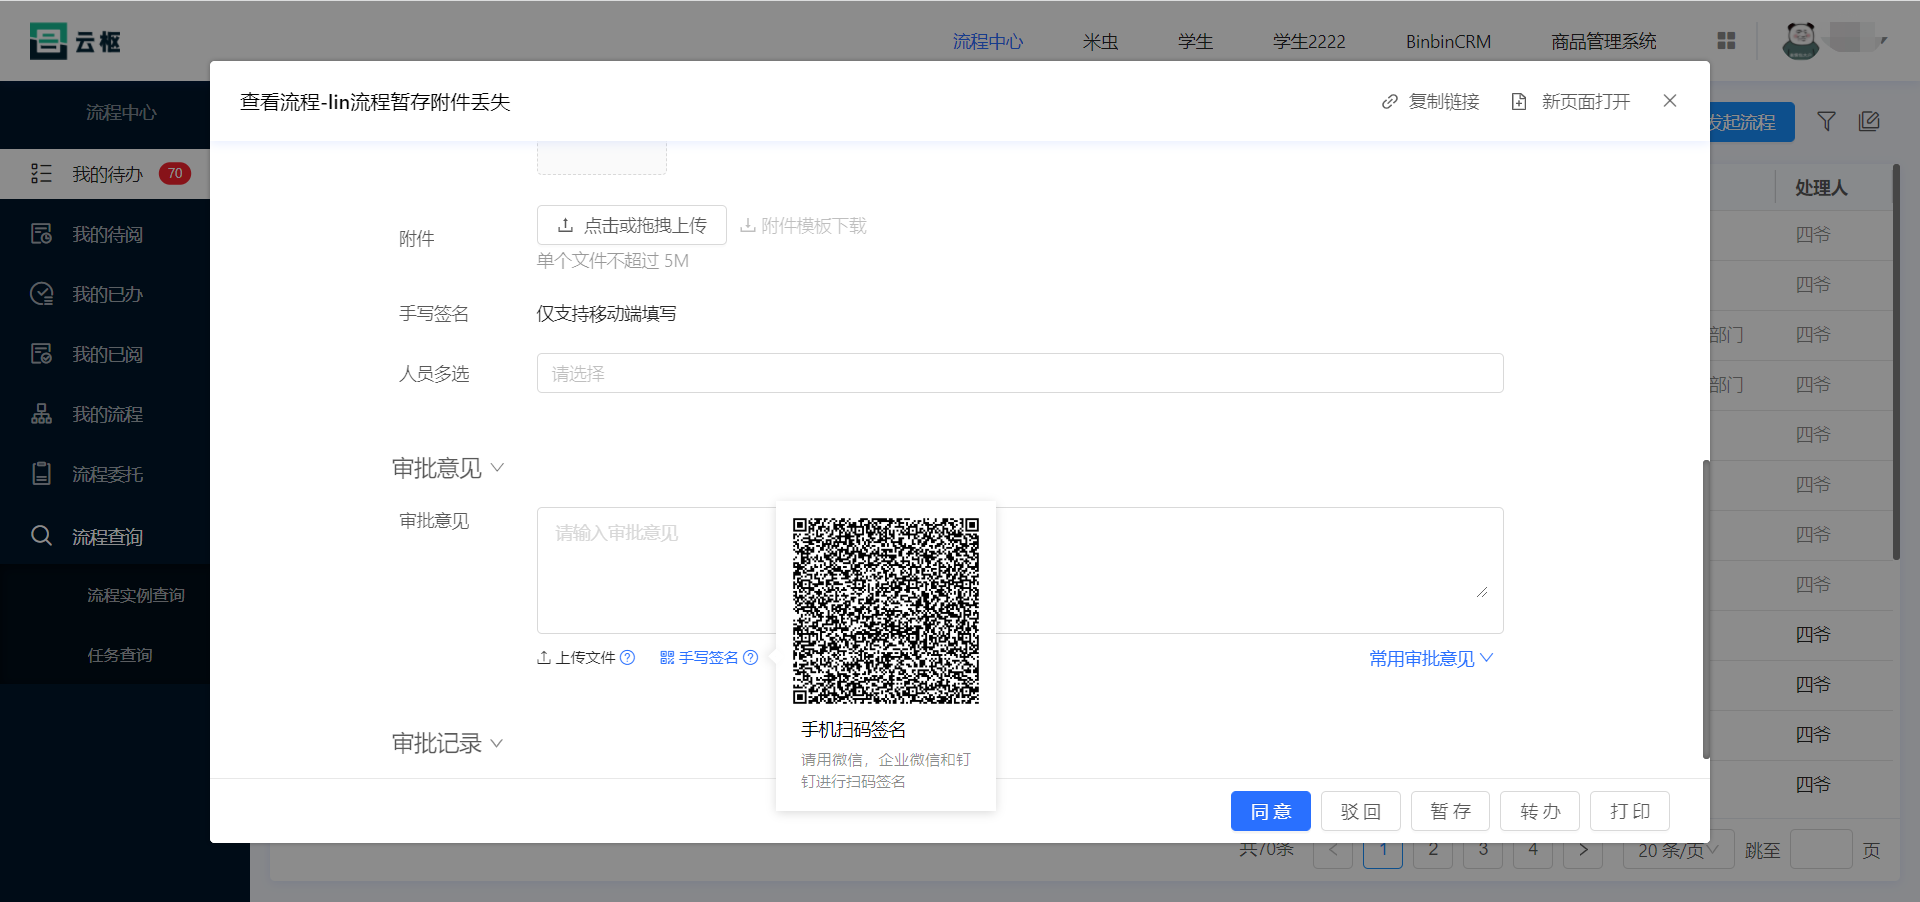Click the 暂存 save draft button

(x=1450, y=811)
